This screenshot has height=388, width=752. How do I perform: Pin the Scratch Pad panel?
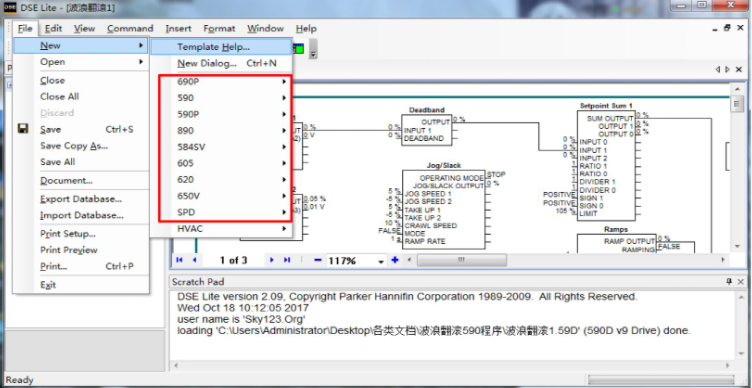click(x=729, y=282)
